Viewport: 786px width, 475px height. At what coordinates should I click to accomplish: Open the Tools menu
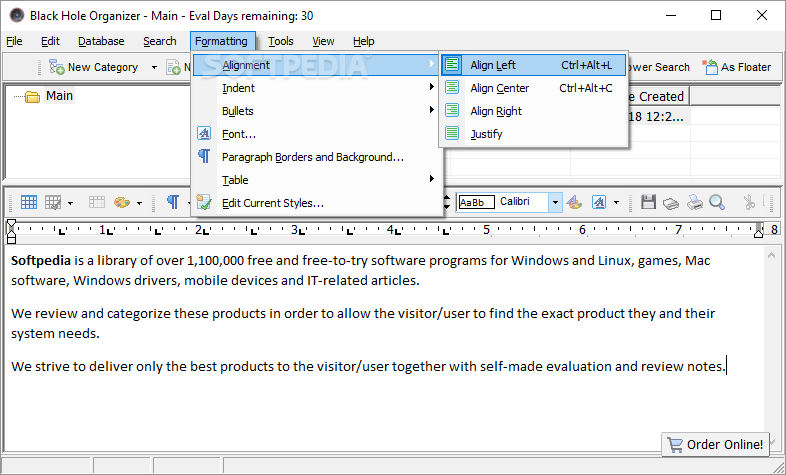coord(280,41)
